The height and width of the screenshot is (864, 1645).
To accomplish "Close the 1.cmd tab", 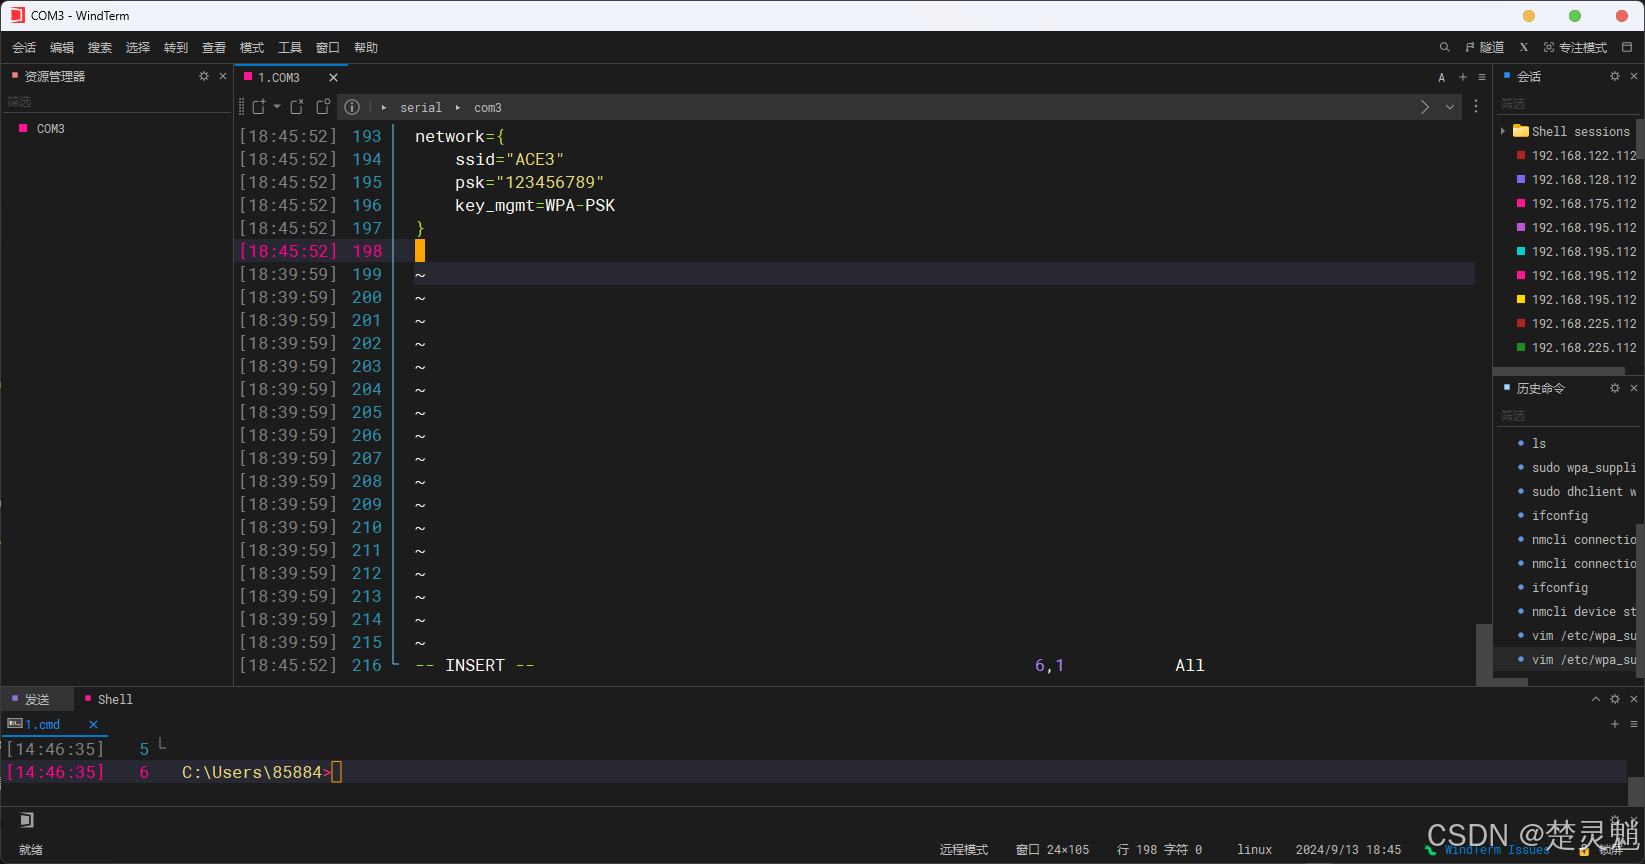I will [93, 724].
